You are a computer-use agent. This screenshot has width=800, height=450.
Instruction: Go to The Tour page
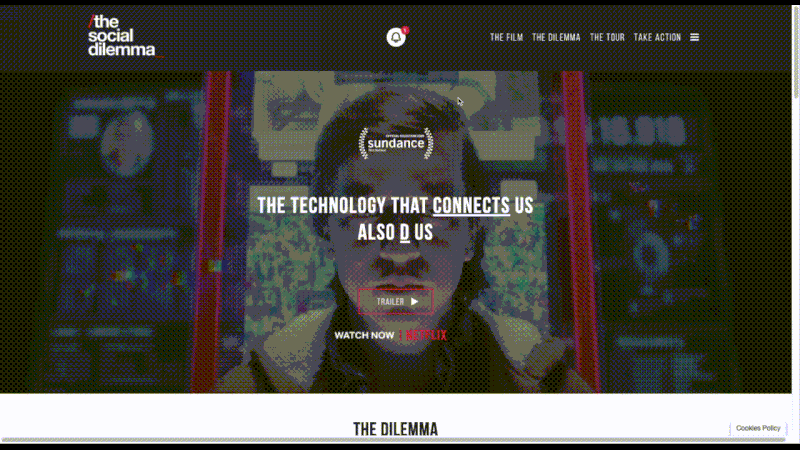coord(607,37)
